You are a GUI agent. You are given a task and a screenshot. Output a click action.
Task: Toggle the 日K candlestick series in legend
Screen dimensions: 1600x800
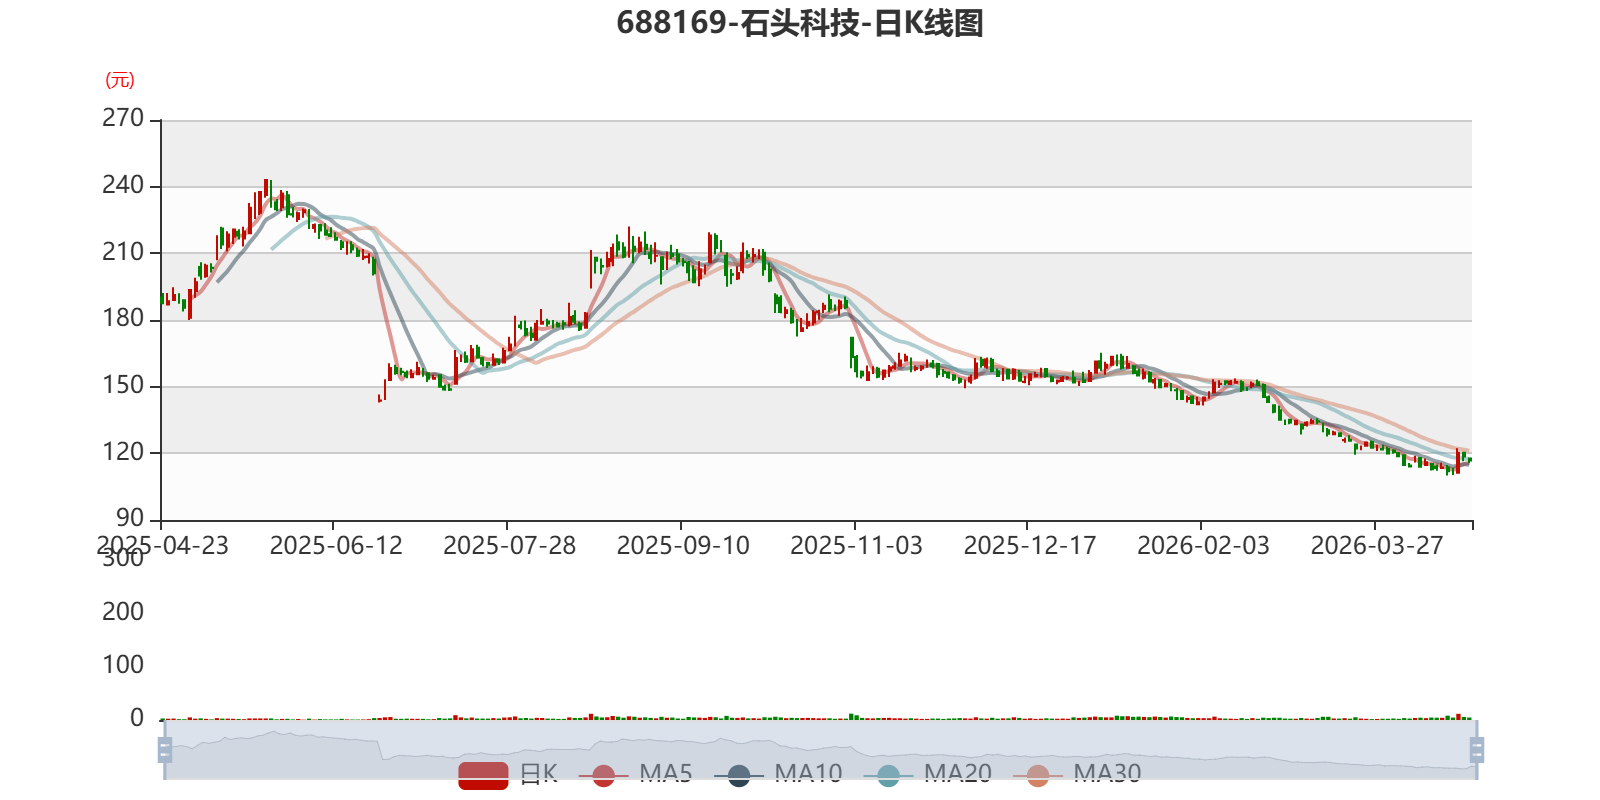click(x=508, y=774)
